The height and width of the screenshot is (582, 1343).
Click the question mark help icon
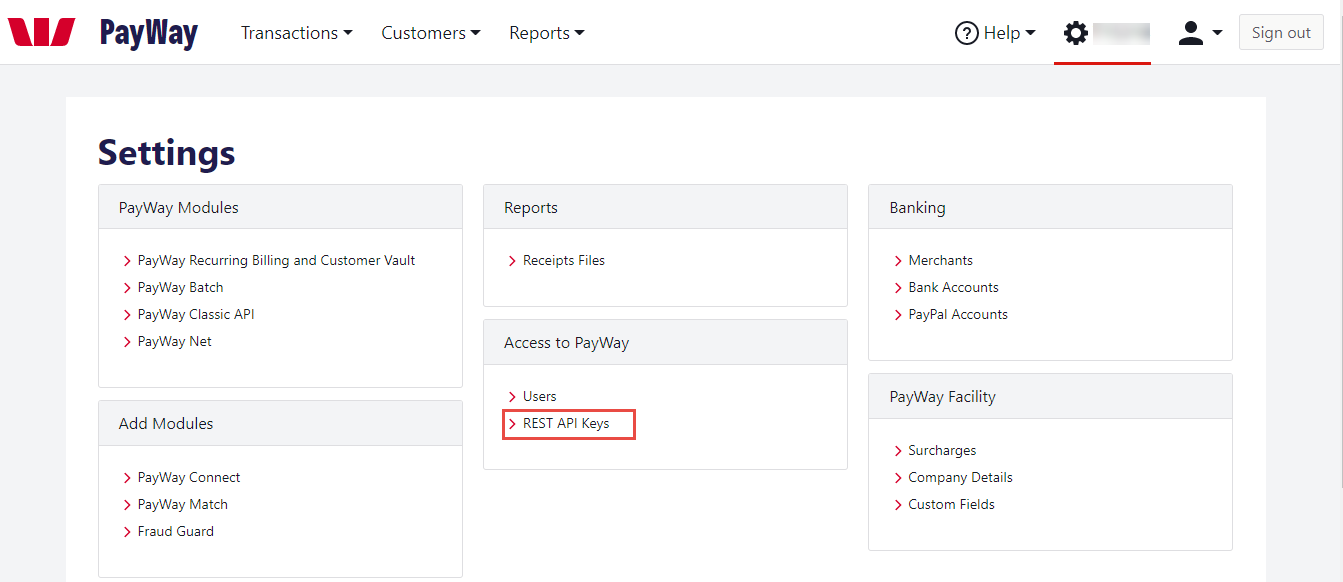[x=966, y=33]
